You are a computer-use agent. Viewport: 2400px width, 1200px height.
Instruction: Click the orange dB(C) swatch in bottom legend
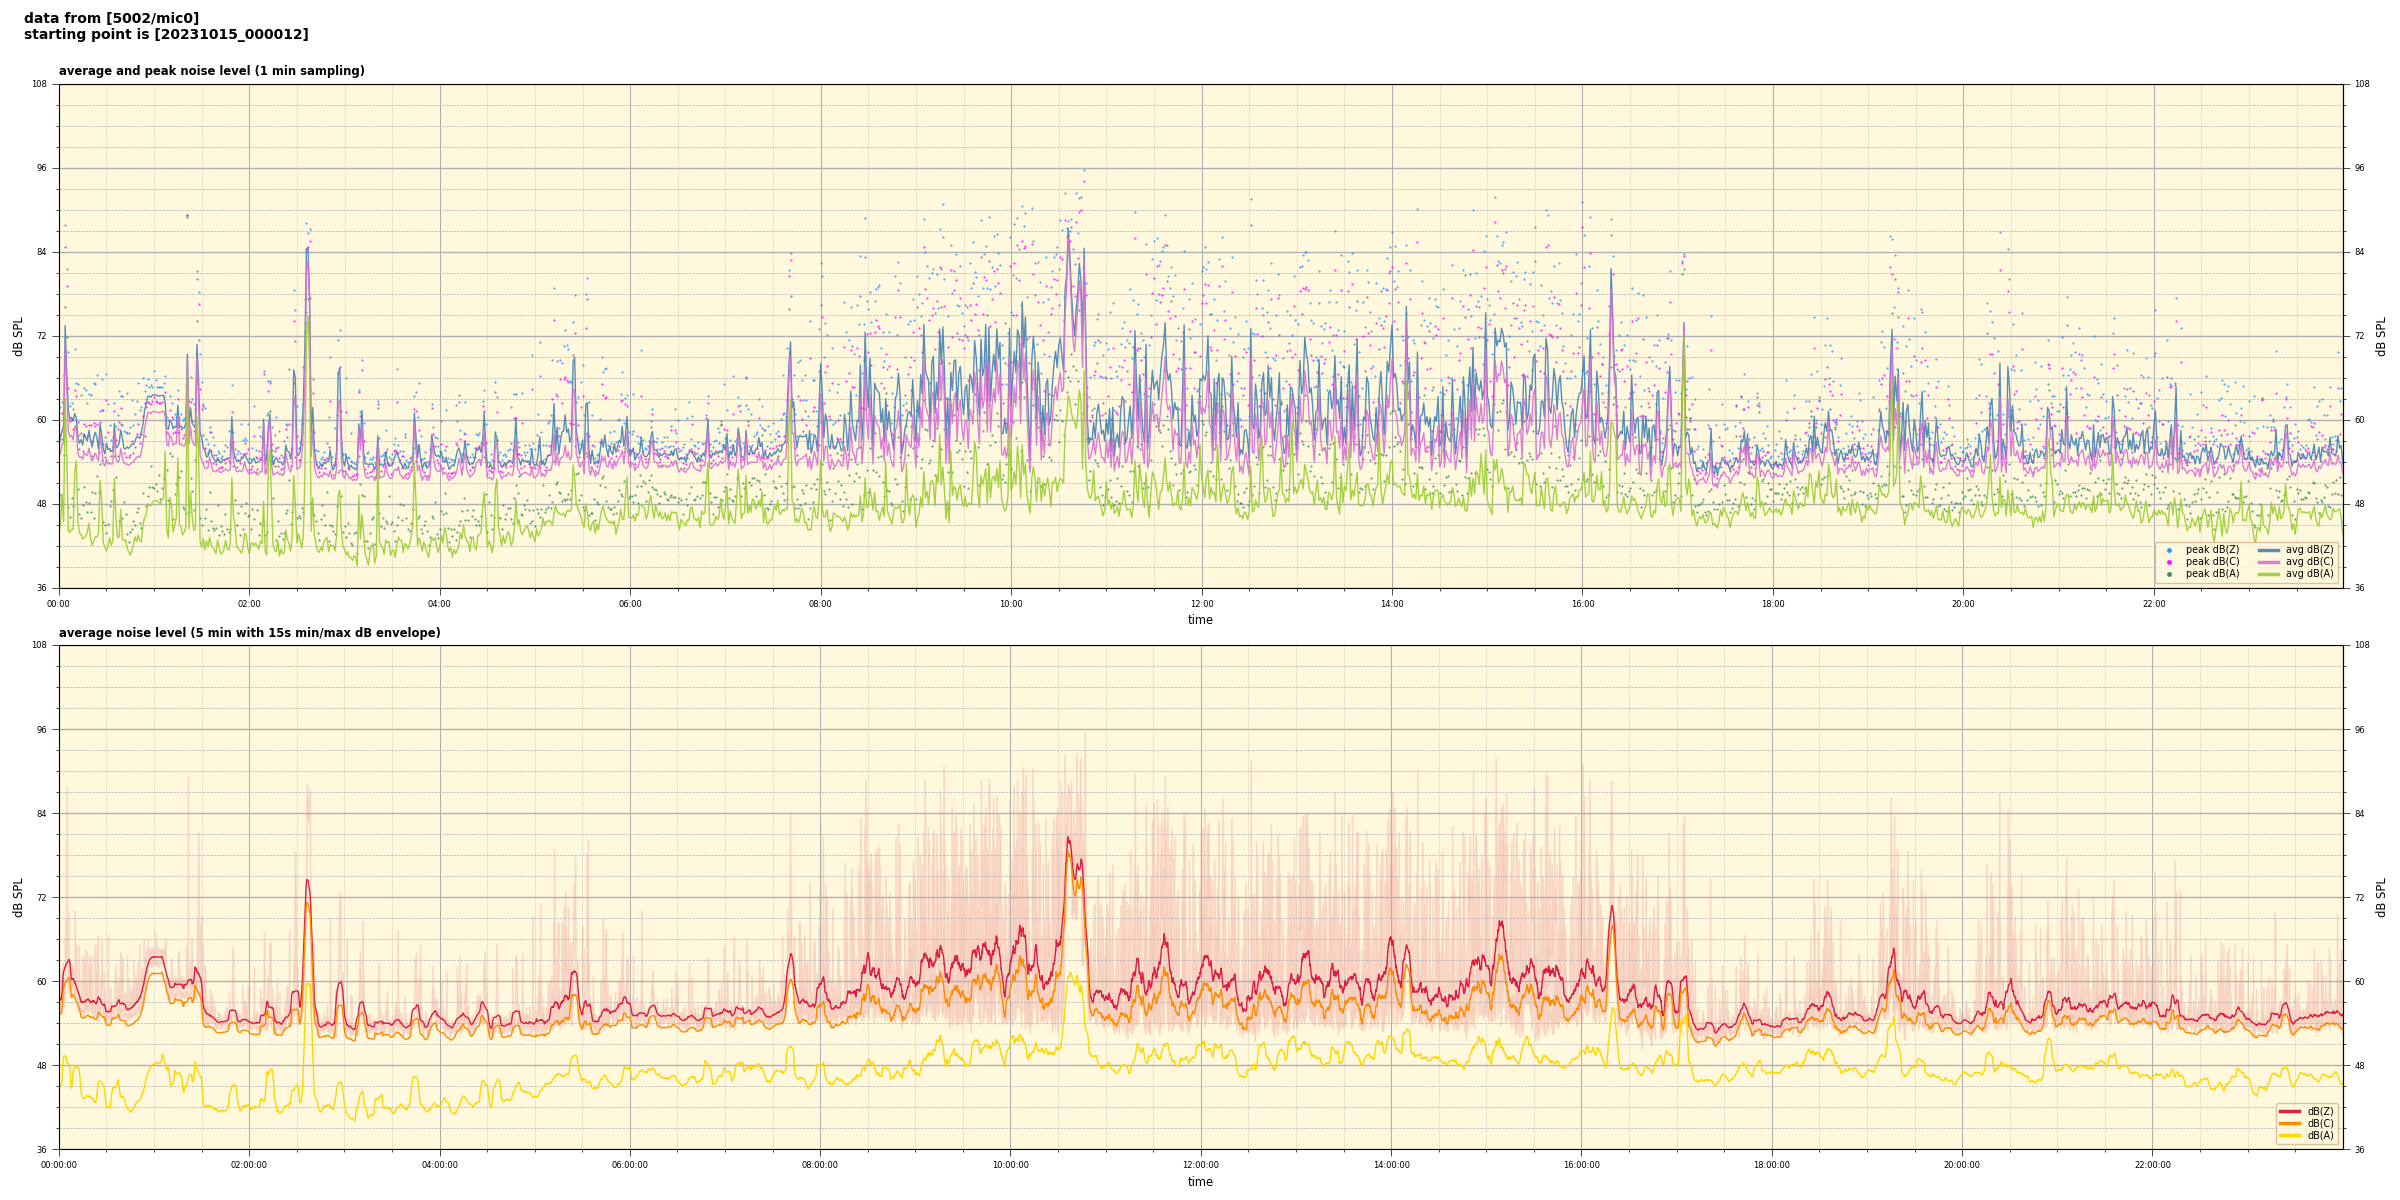click(2290, 1123)
